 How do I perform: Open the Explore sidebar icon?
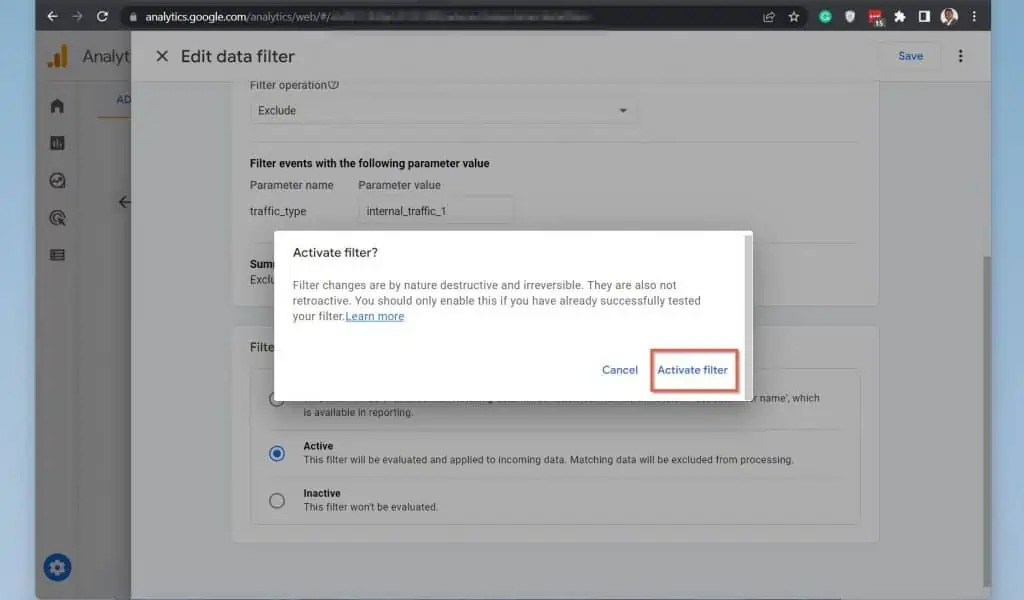(57, 181)
